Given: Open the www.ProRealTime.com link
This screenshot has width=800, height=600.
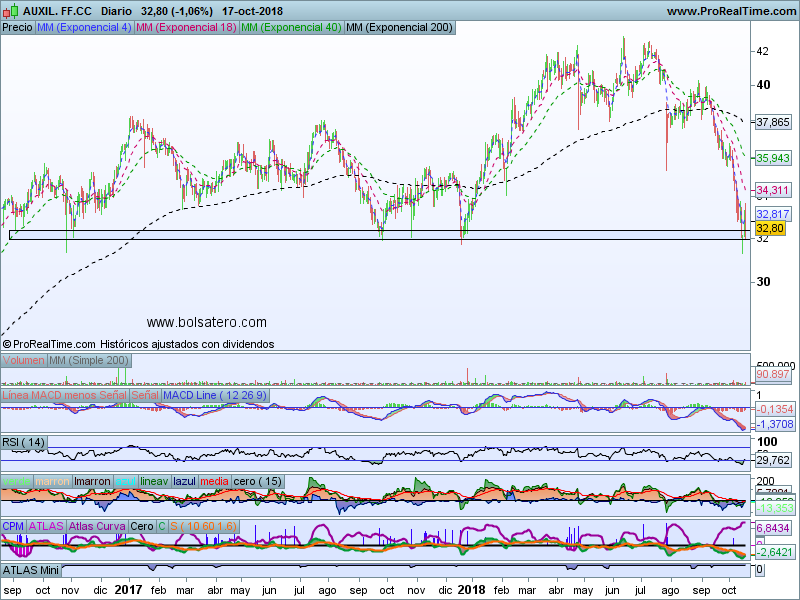Looking at the screenshot, I should (x=729, y=11).
